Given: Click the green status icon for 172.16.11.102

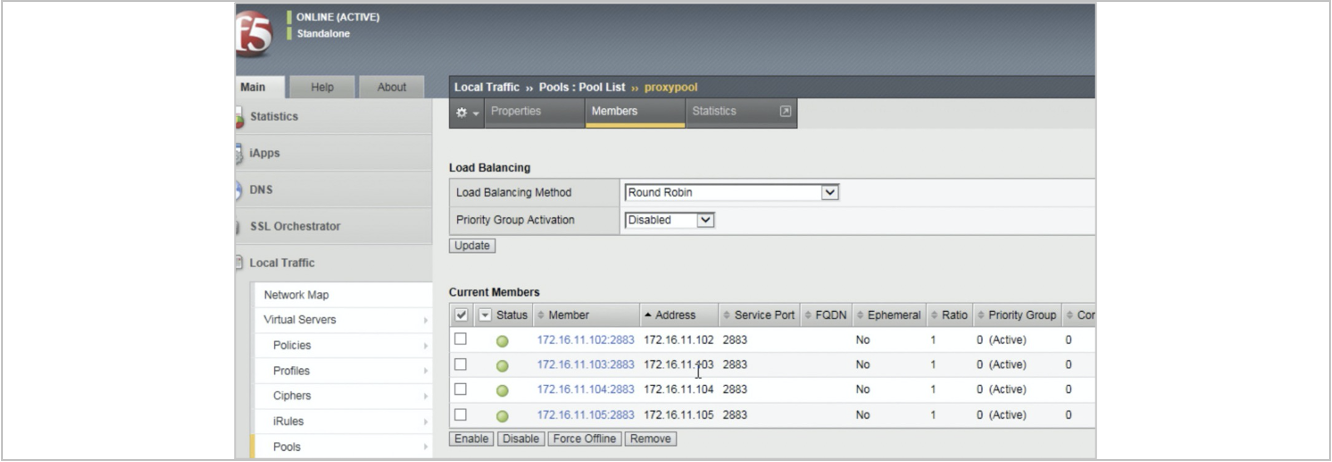Looking at the screenshot, I should (503, 341).
